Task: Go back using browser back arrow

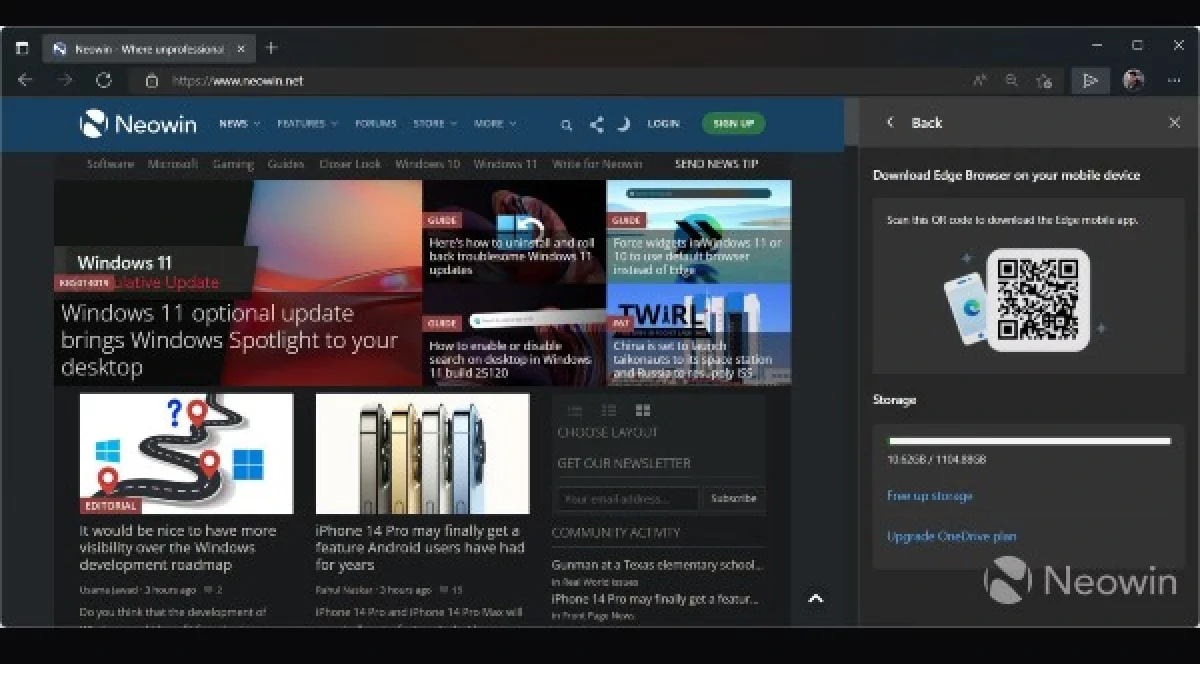Action: point(26,80)
